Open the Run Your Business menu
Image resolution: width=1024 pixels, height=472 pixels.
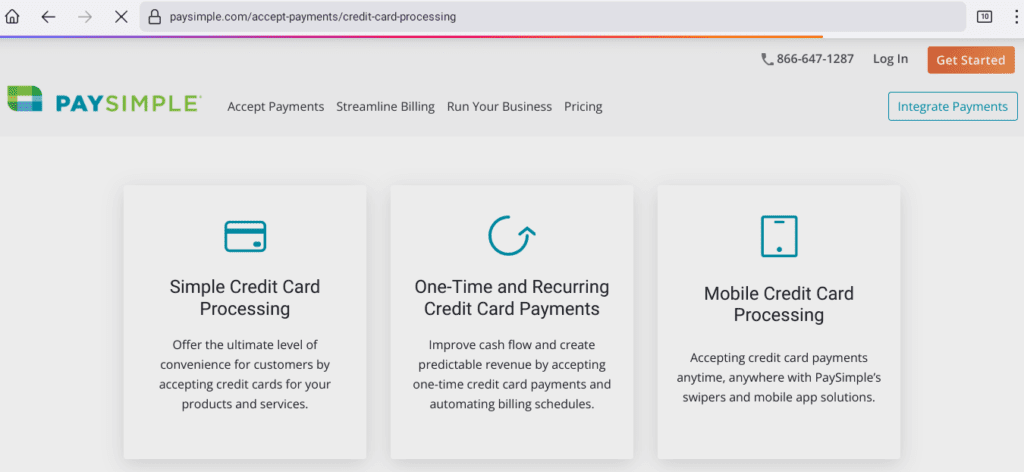pos(499,107)
